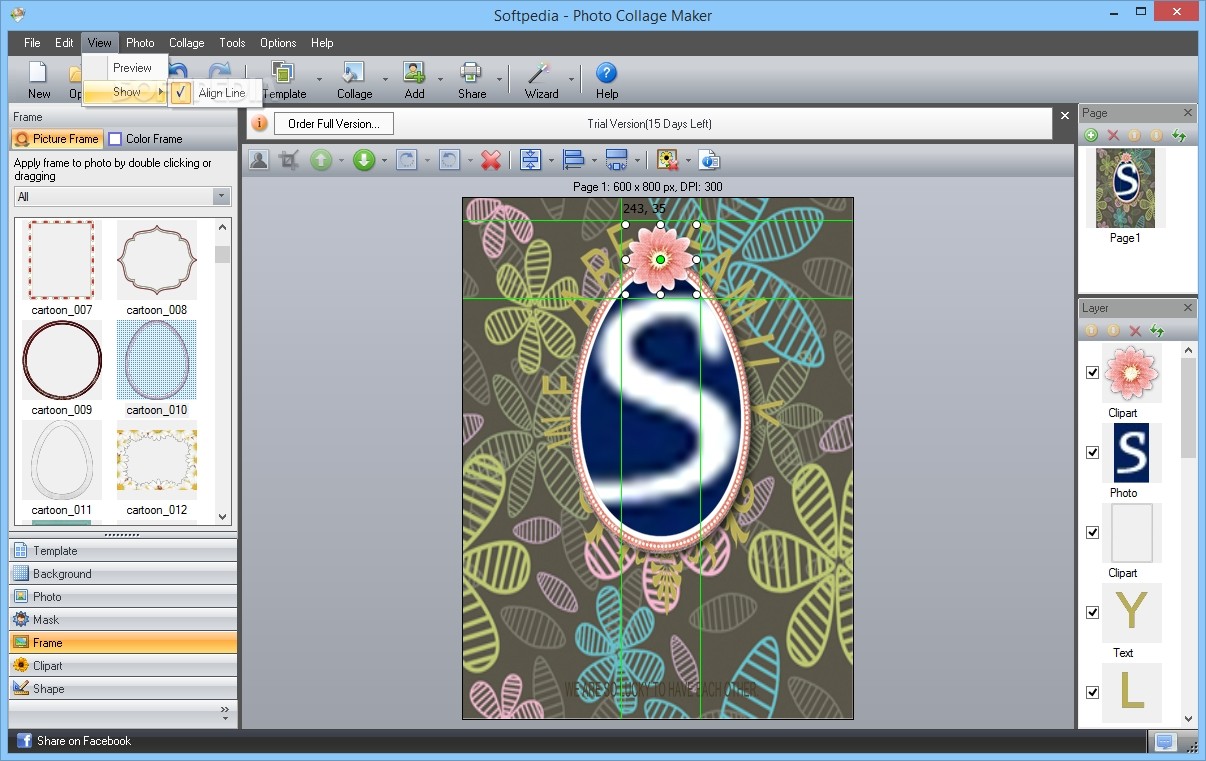Open the Edit menu

tap(64, 43)
